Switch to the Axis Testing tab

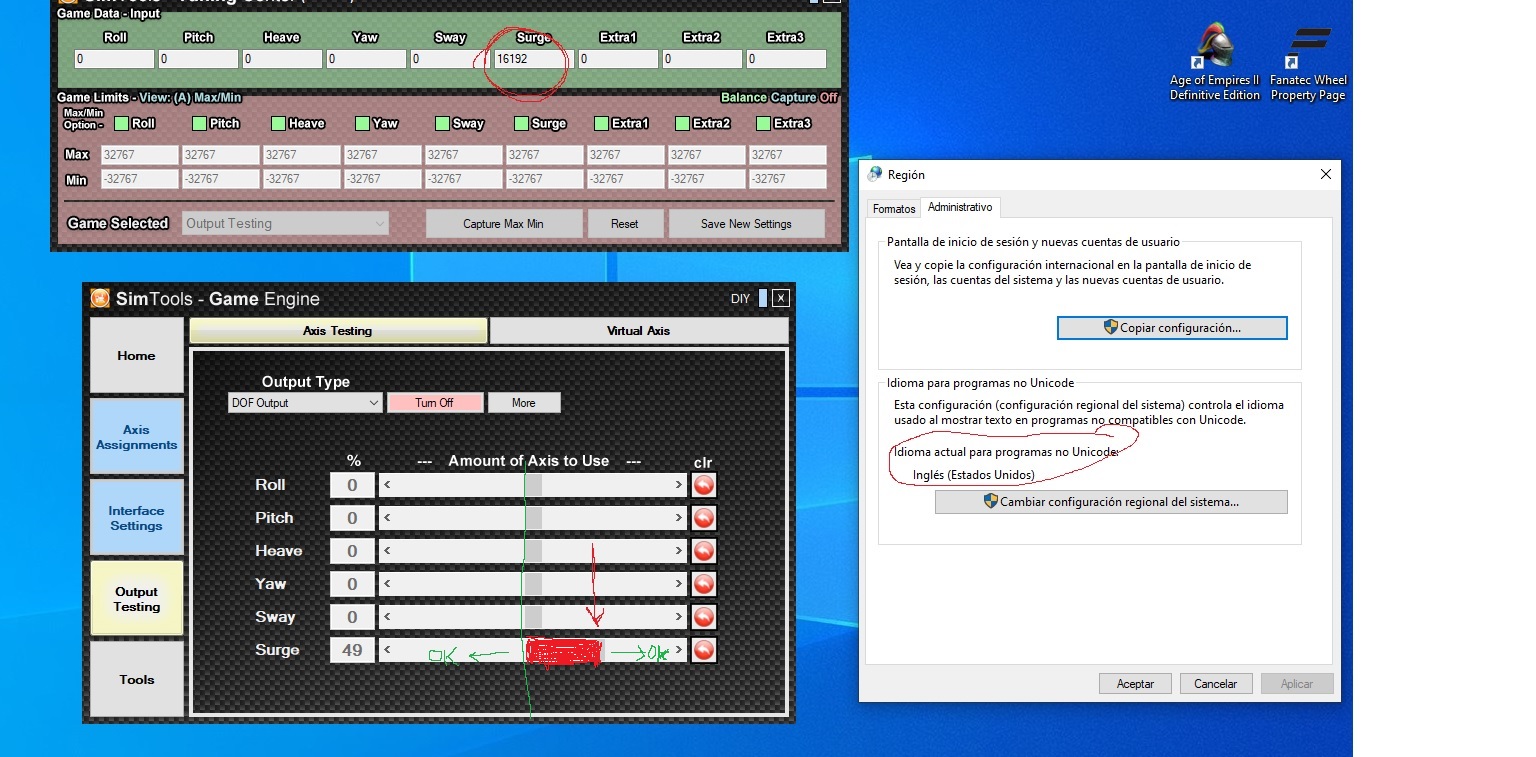coord(338,331)
